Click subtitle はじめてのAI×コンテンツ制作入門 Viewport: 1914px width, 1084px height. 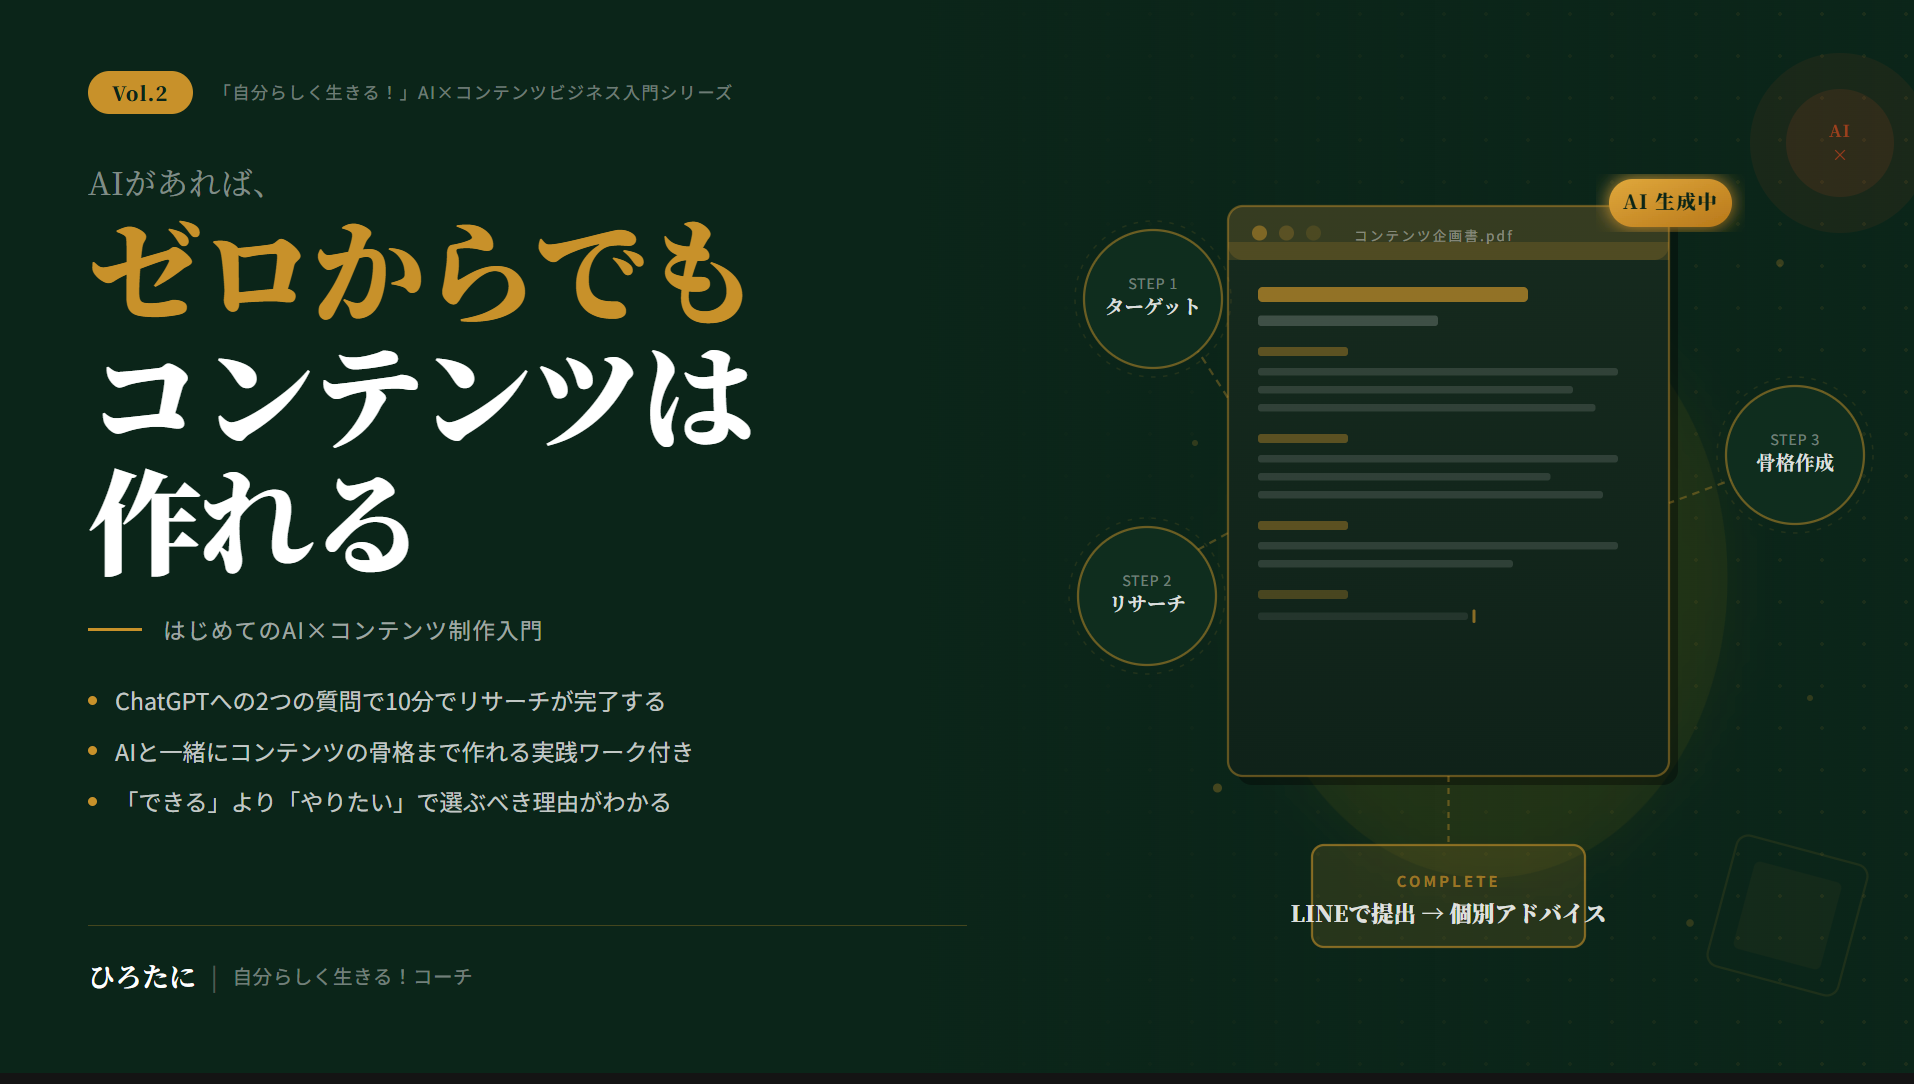(x=353, y=631)
